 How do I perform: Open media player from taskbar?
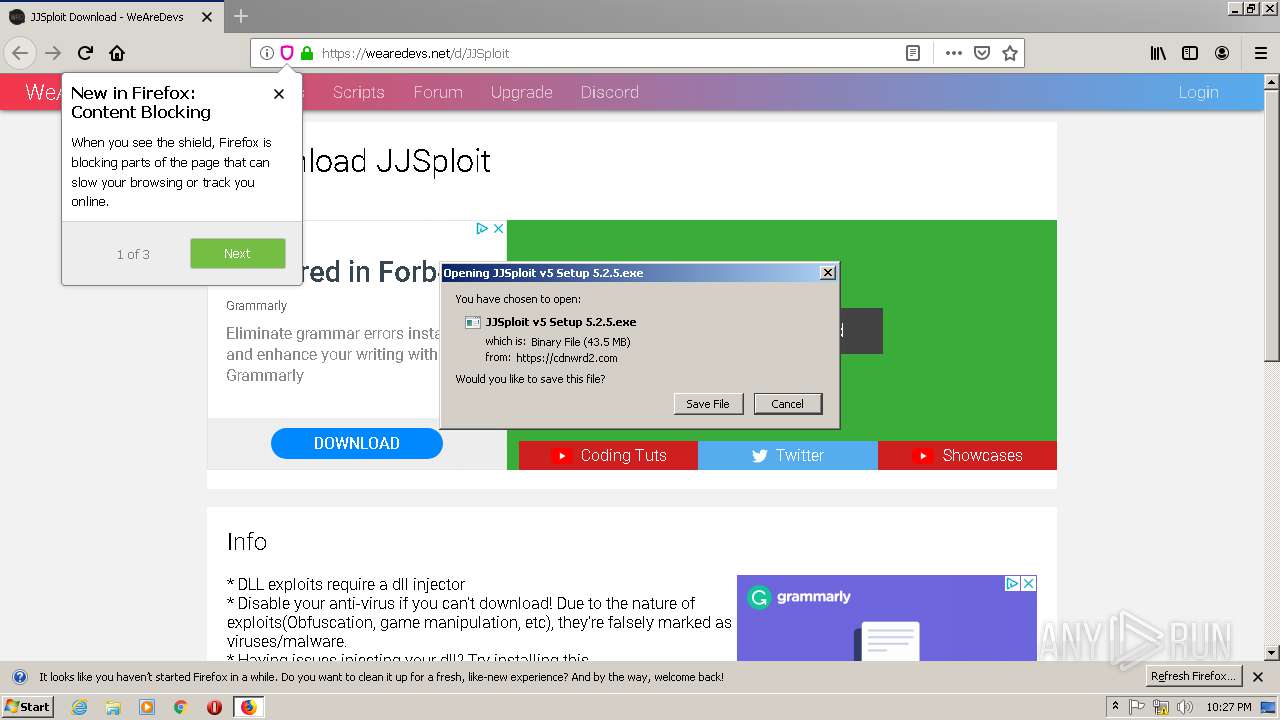click(x=147, y=707)
